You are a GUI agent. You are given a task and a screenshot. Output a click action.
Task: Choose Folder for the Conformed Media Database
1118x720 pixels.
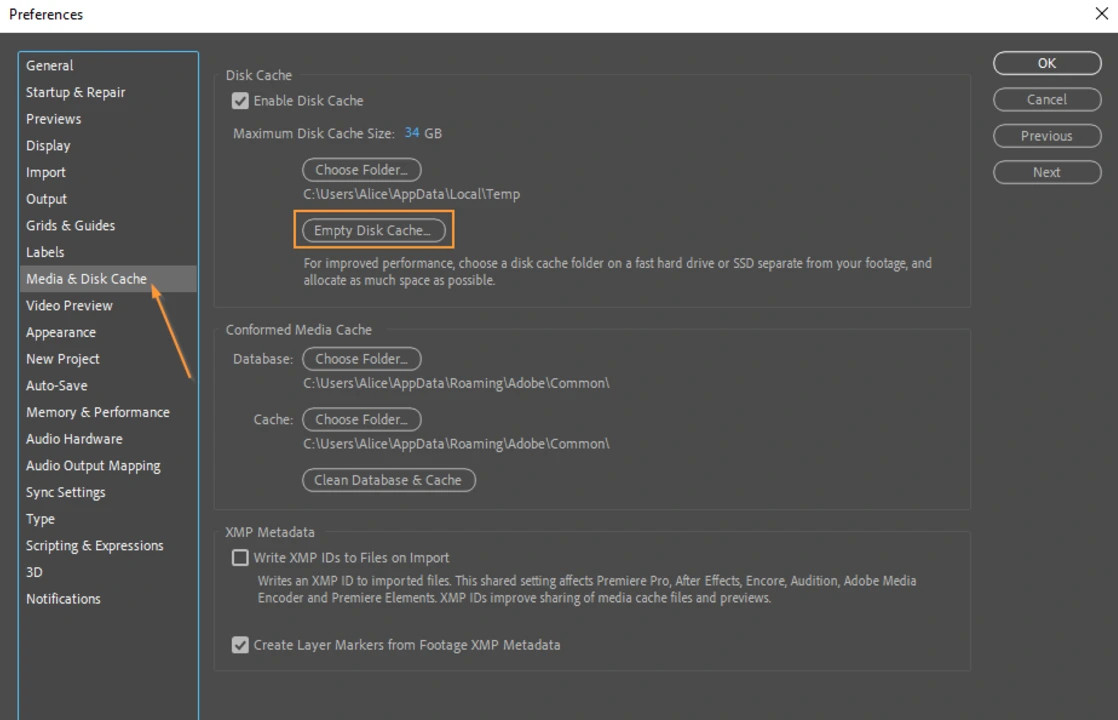tap(361, 359)
